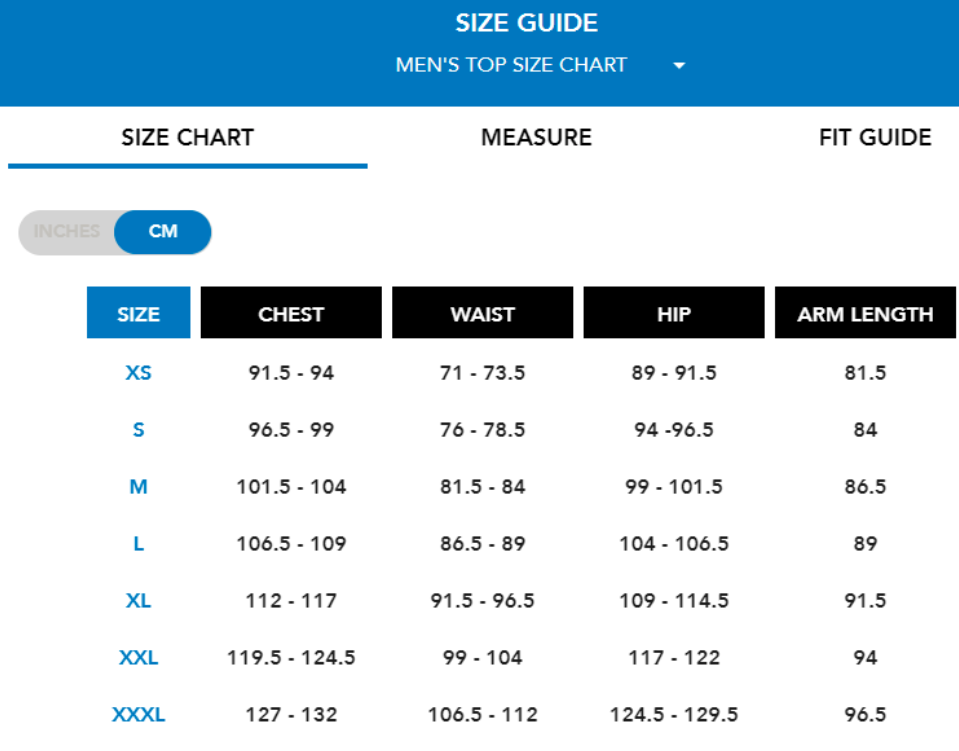Click the Men's Top Size Chart selector text
This screenshot has height=751, width=959.
point(511,65)
